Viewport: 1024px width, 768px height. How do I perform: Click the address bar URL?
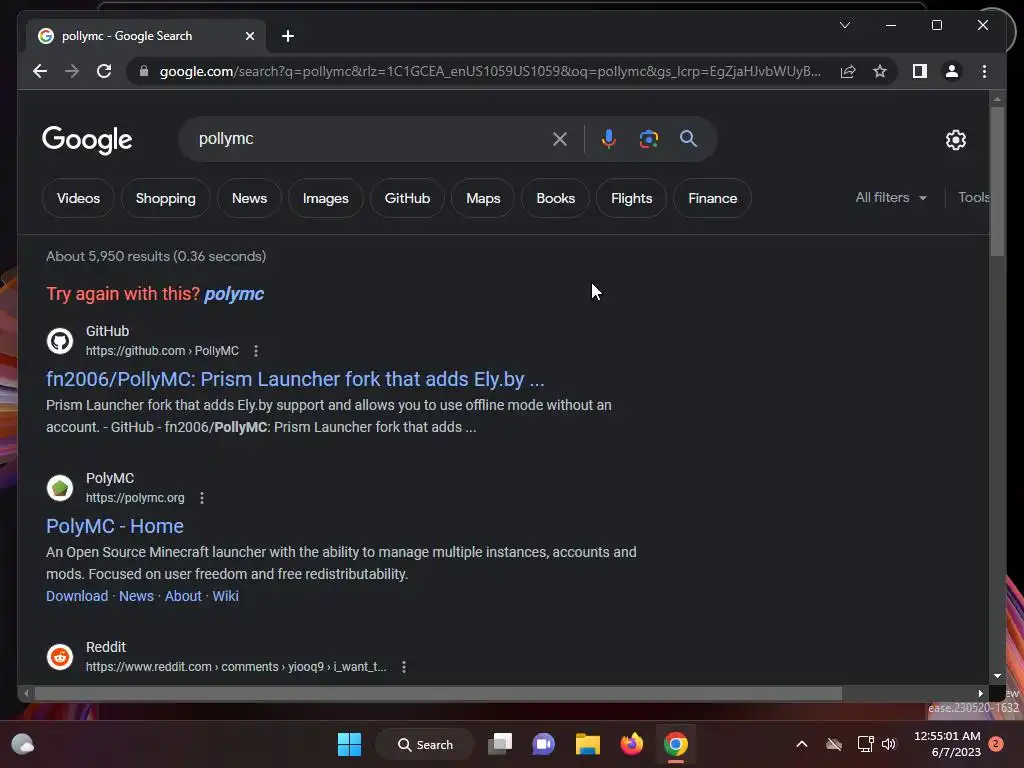pos(490,71)
